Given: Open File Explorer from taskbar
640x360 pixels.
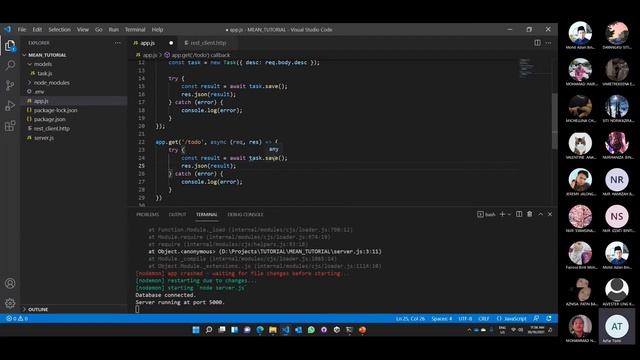Looking at the screenshot, I should coord(273,330).
